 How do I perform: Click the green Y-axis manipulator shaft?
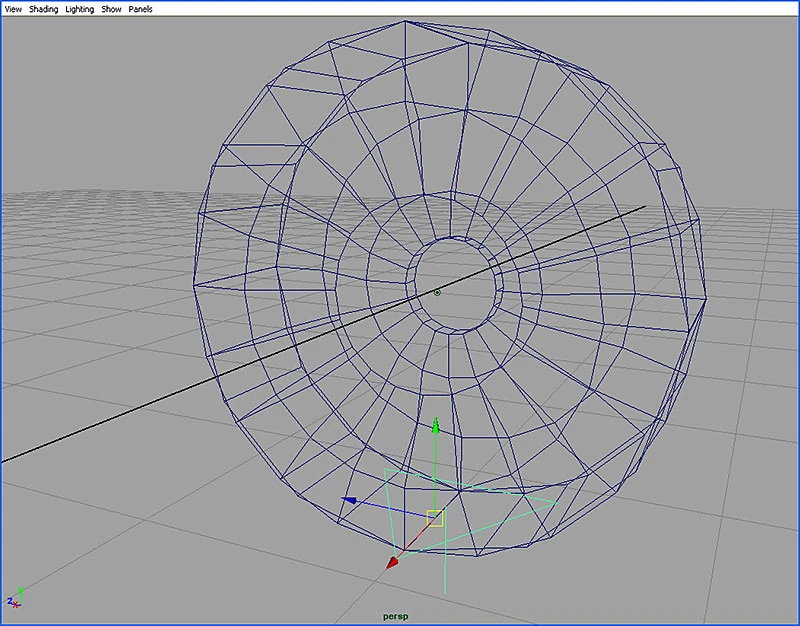(435, 470)
